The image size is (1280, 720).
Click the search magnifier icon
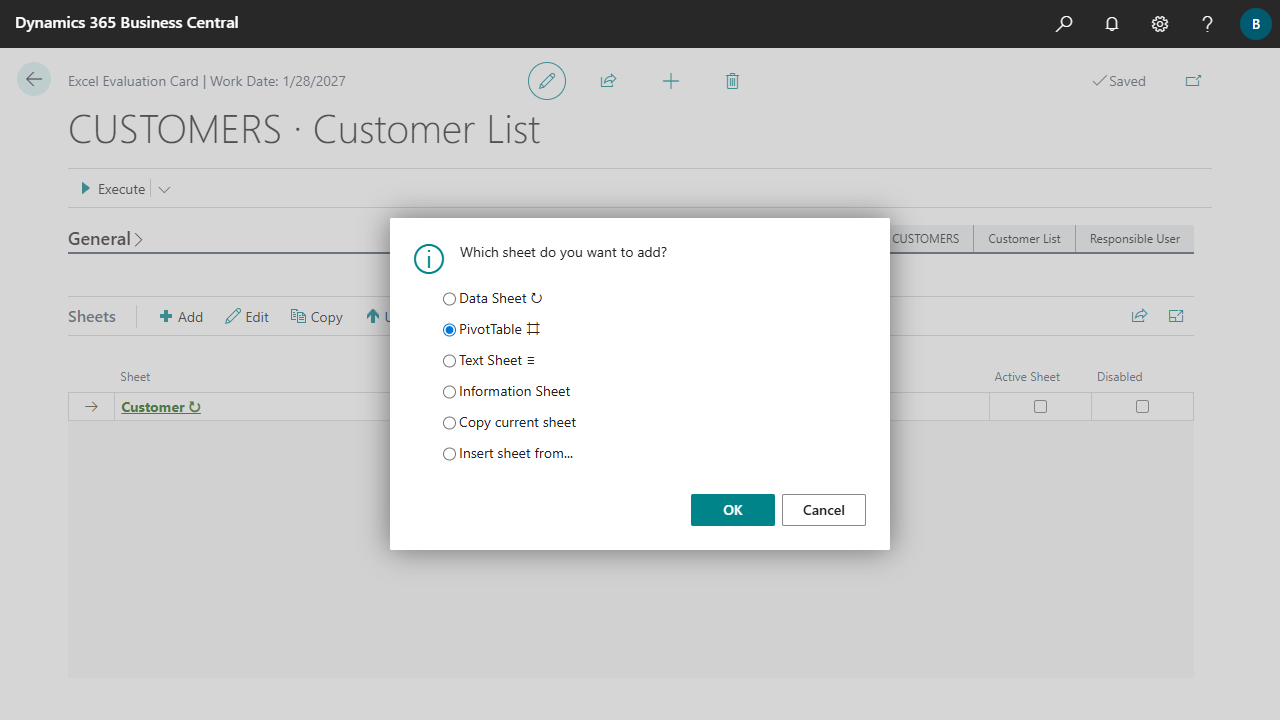pos(1064,24)
